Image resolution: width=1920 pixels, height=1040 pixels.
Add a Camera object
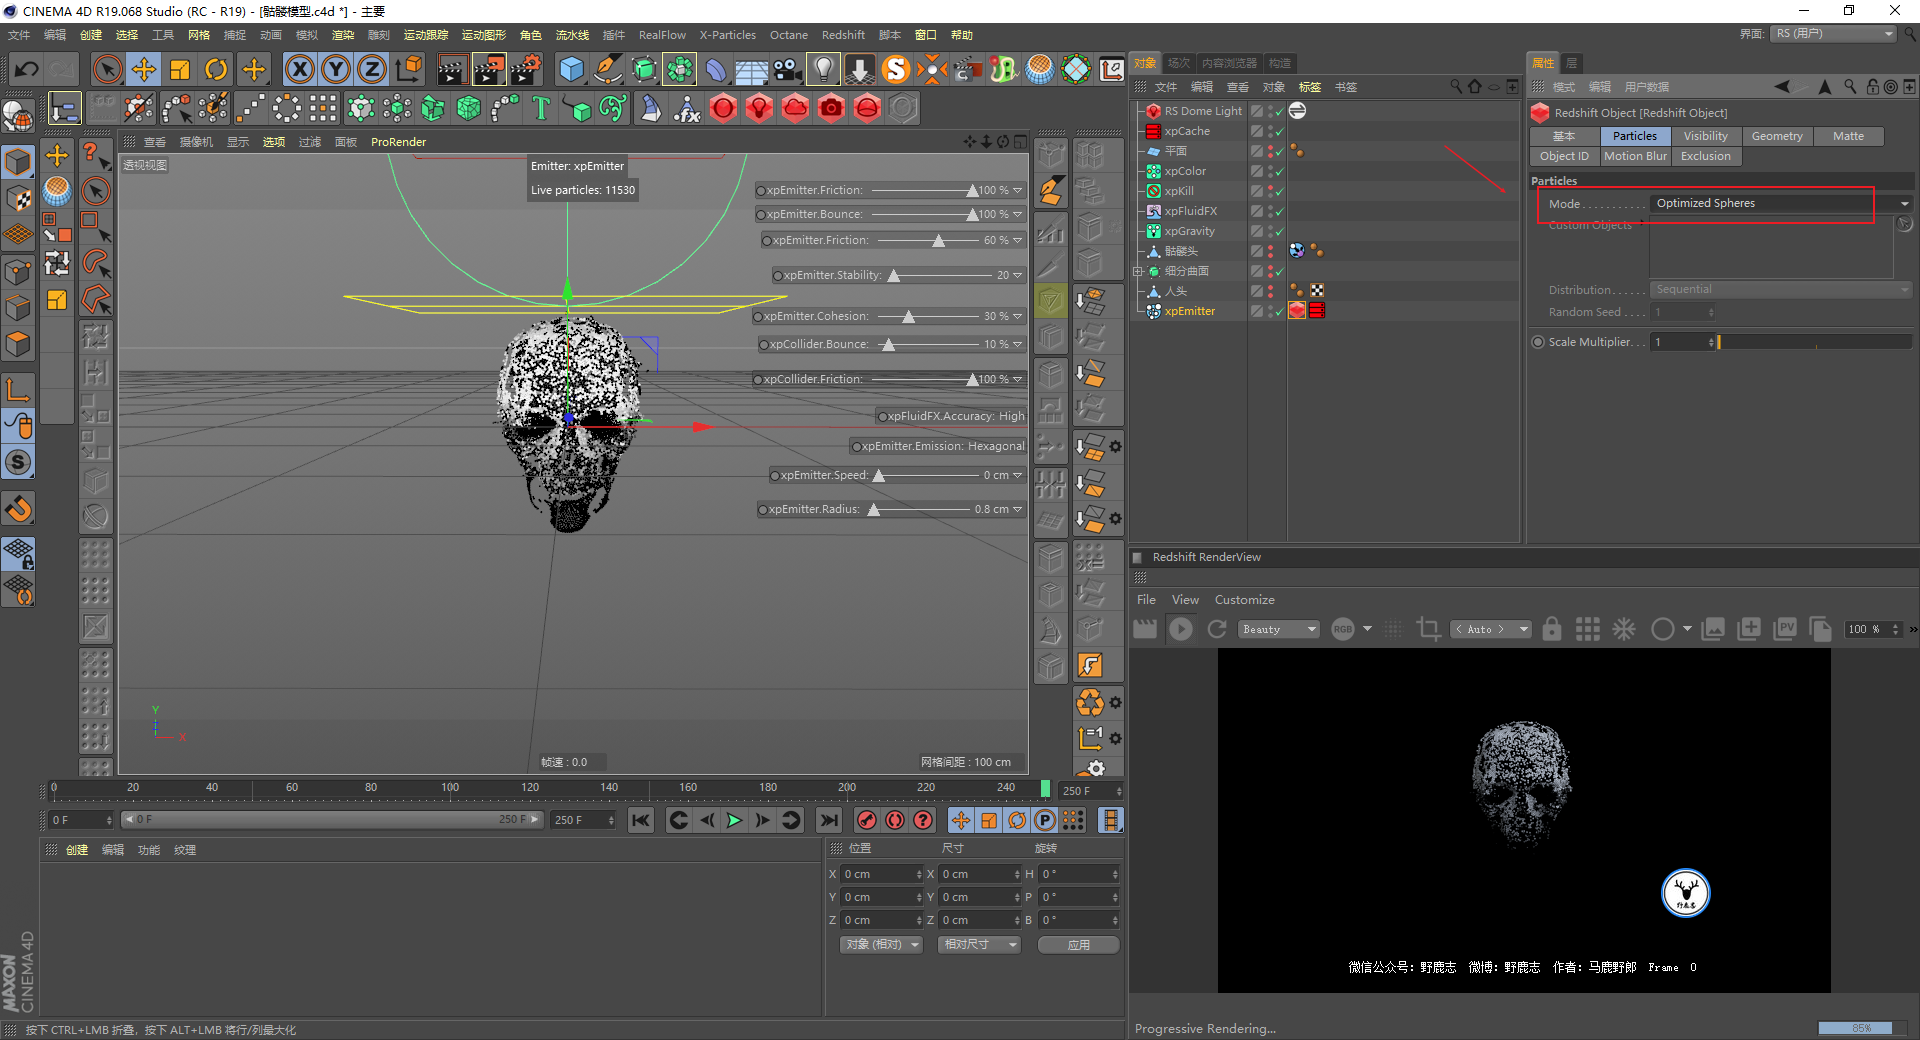click(x=788, y=69)
